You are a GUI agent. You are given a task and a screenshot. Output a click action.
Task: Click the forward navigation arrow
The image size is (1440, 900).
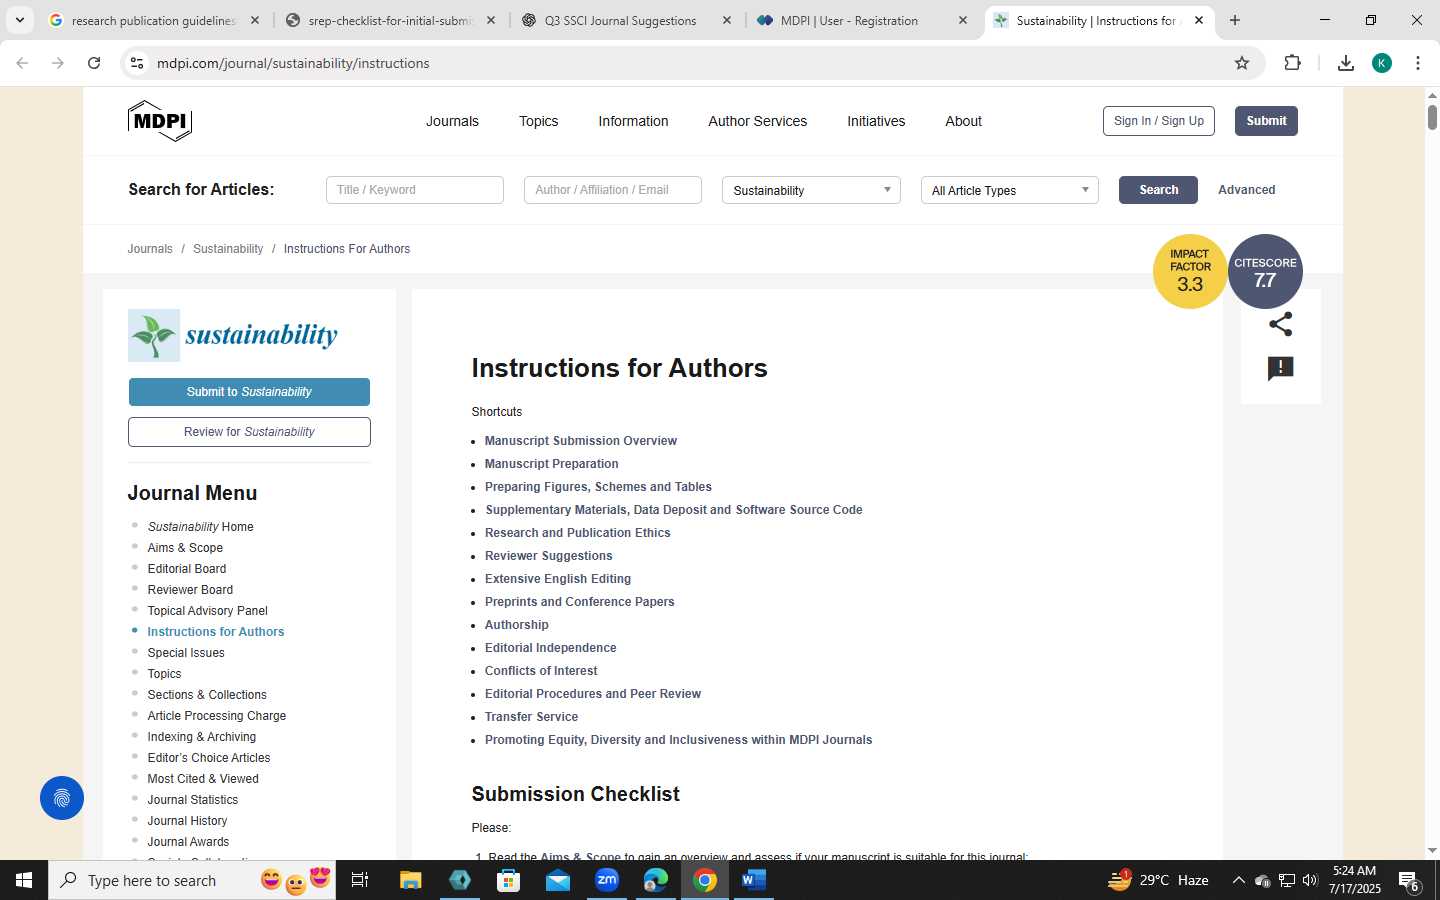pos(58,63)
